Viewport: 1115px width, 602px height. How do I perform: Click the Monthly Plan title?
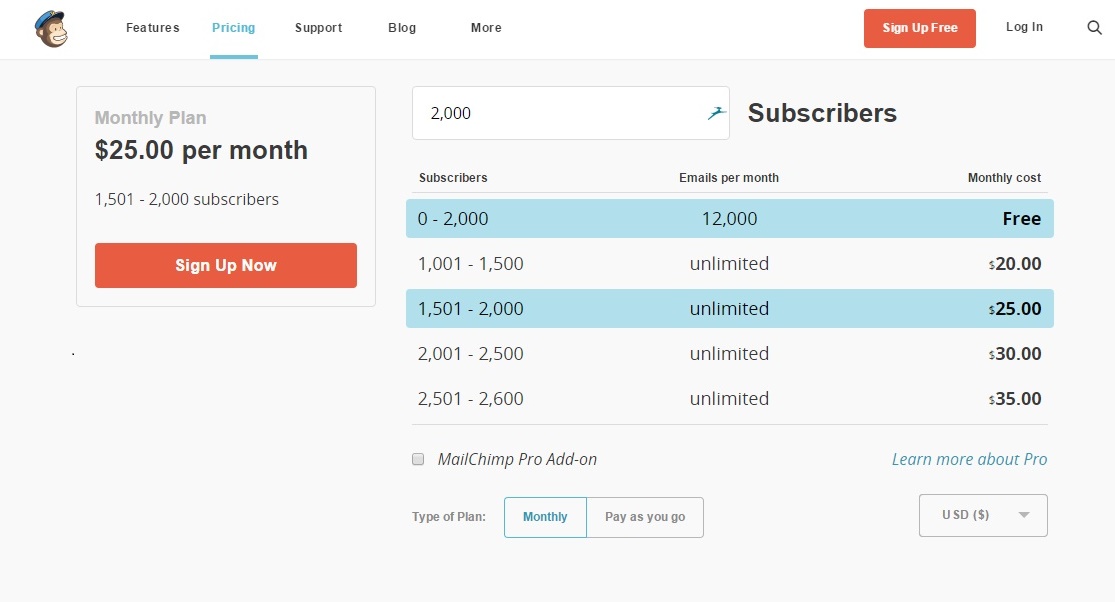click(x=150, y=117)
